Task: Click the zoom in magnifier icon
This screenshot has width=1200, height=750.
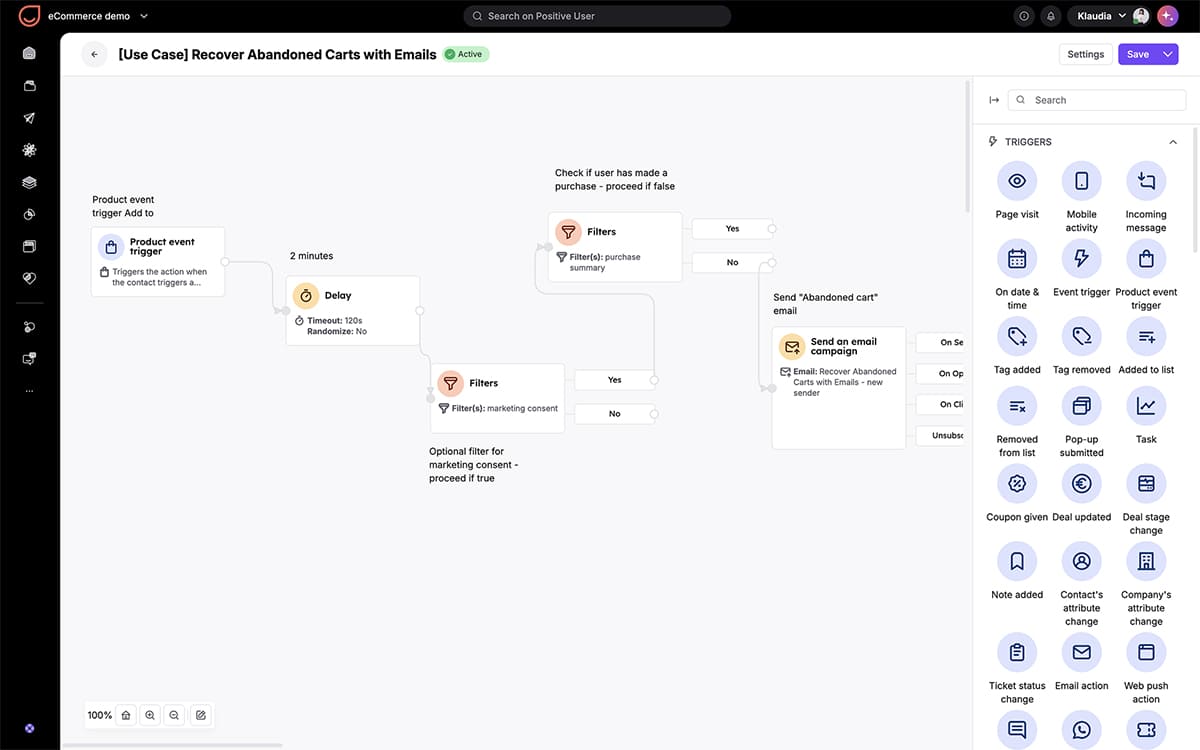Action: pos(150,715)
